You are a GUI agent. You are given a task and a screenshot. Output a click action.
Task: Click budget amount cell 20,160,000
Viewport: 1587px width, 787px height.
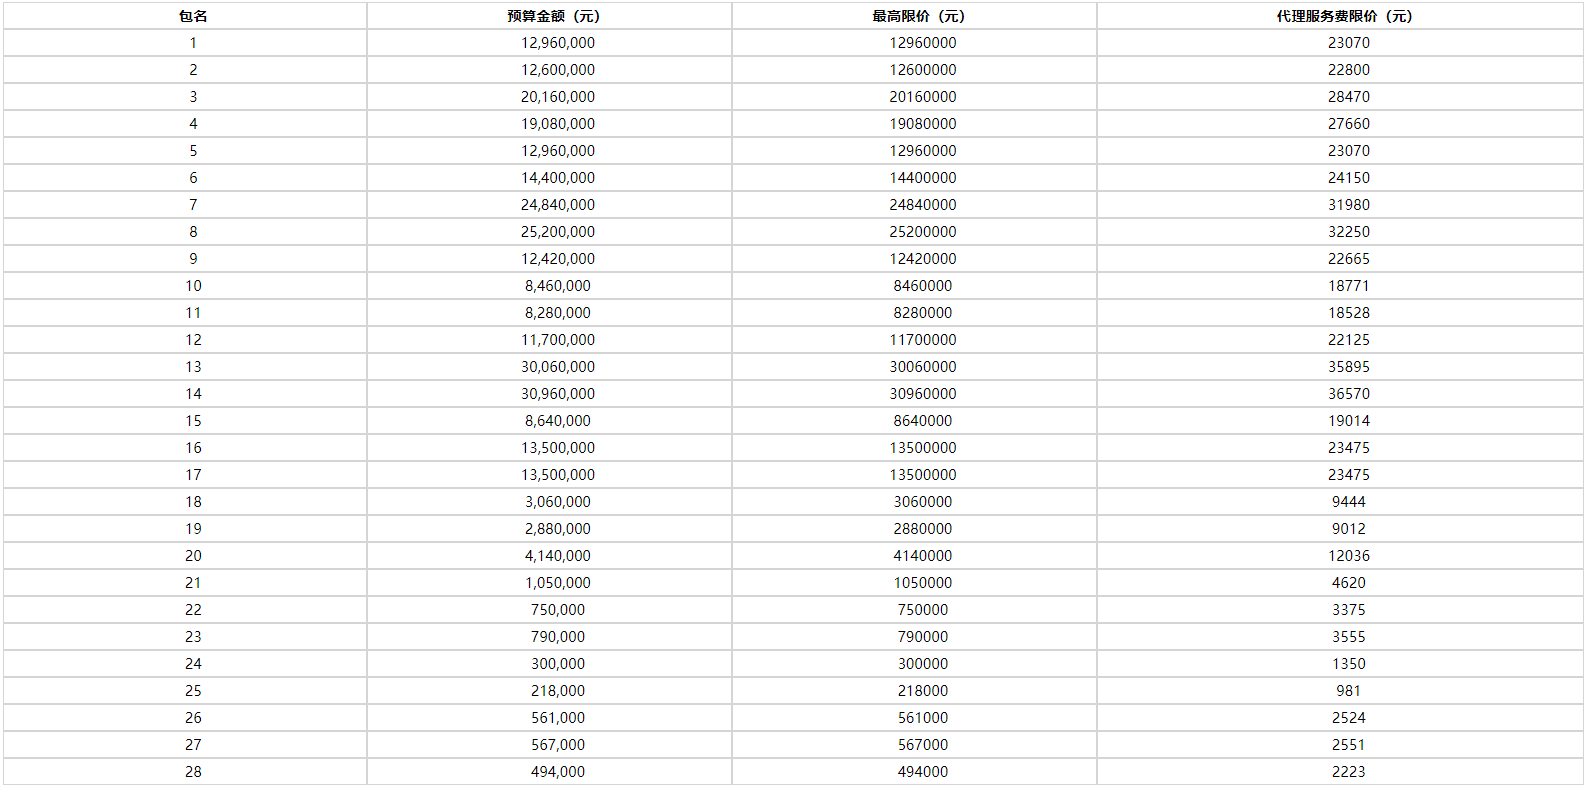[557, 97]
